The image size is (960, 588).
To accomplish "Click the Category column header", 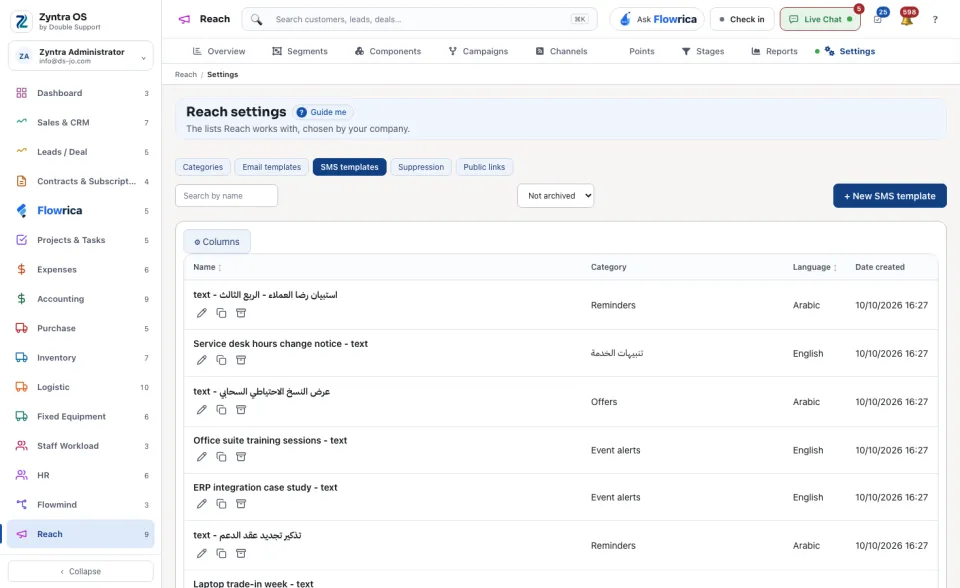I will [609, 267].
